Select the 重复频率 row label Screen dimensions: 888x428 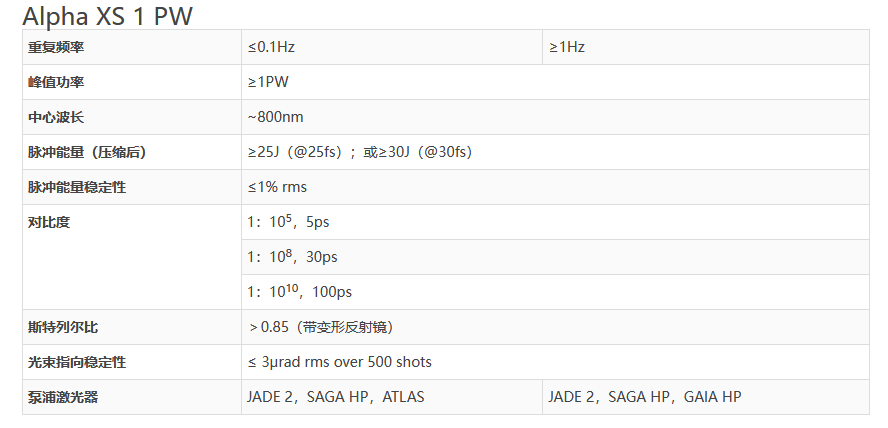(55, 47)
